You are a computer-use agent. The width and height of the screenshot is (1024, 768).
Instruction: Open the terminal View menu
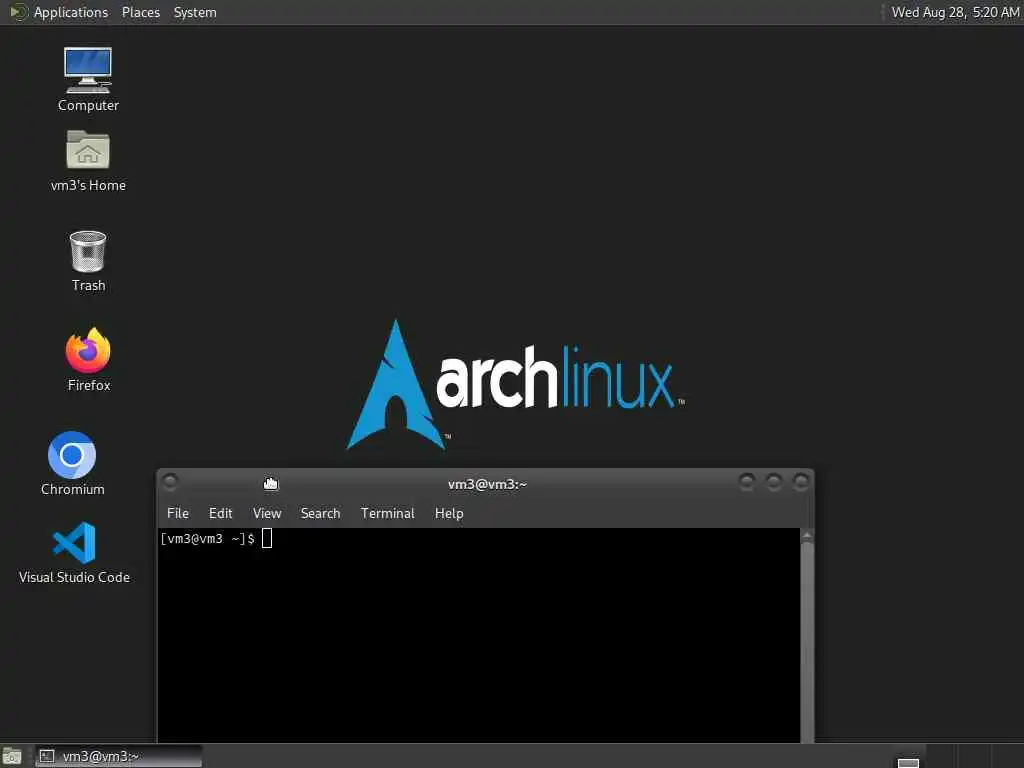click(x=266, y=513)
